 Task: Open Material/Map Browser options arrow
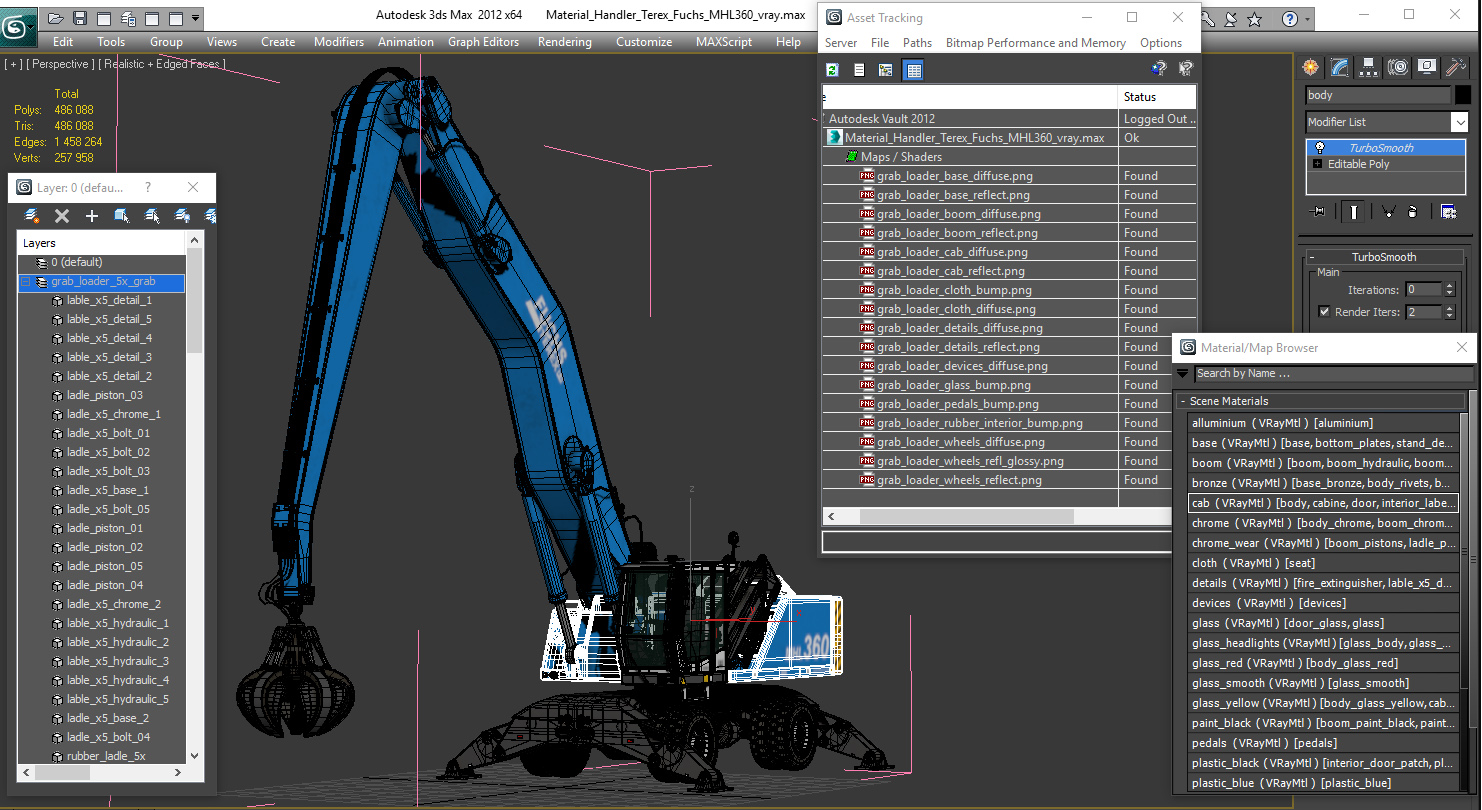pyautogui.click(x=1183, y=373)
